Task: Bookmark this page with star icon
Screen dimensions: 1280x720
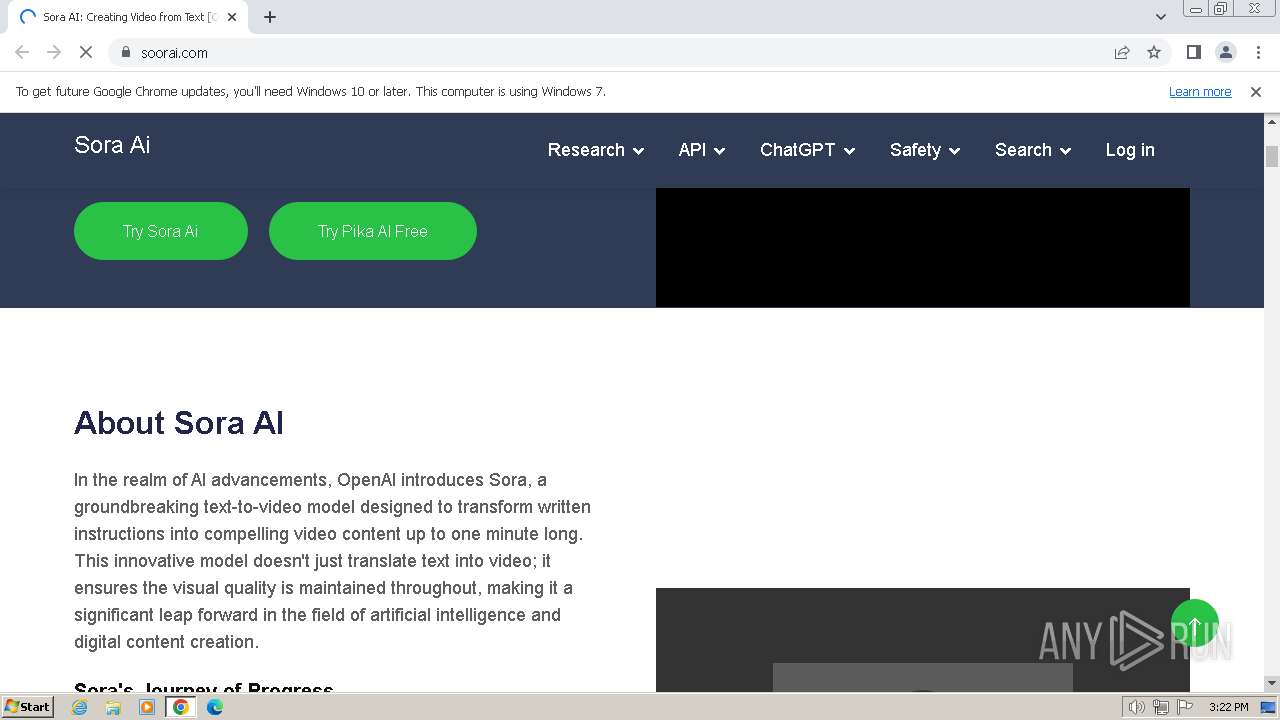Action: click(1154, 52)
